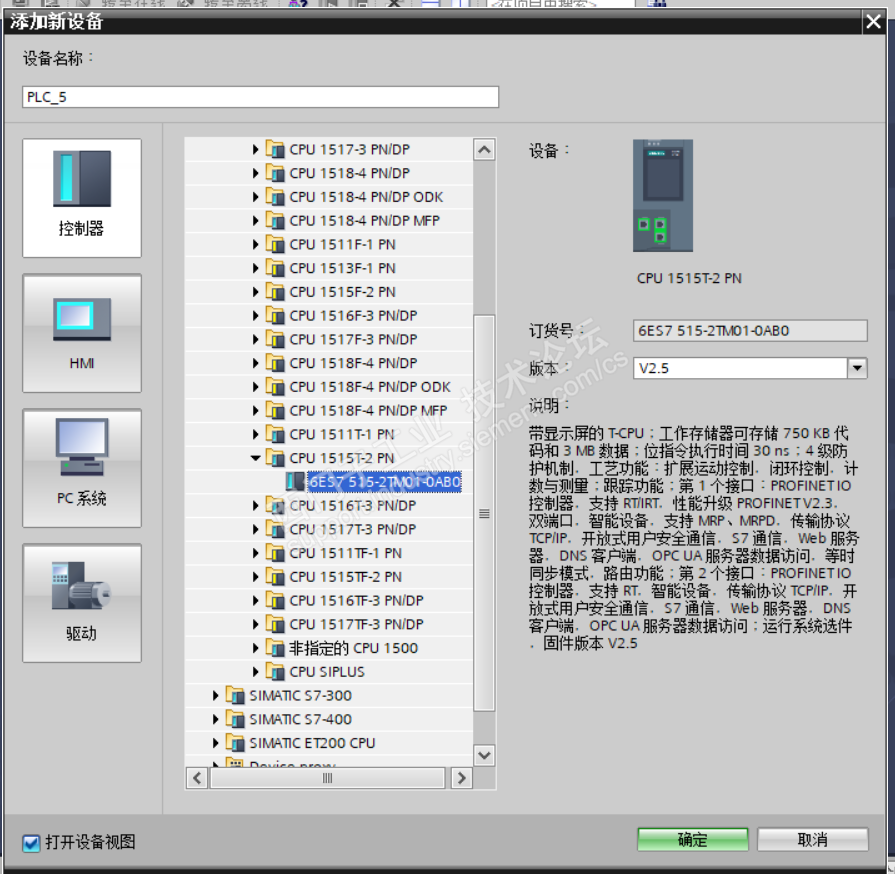Click the horizontal scrollbar thumb of device tree
The height and width of the screenshot is (874, 895).
327,778
